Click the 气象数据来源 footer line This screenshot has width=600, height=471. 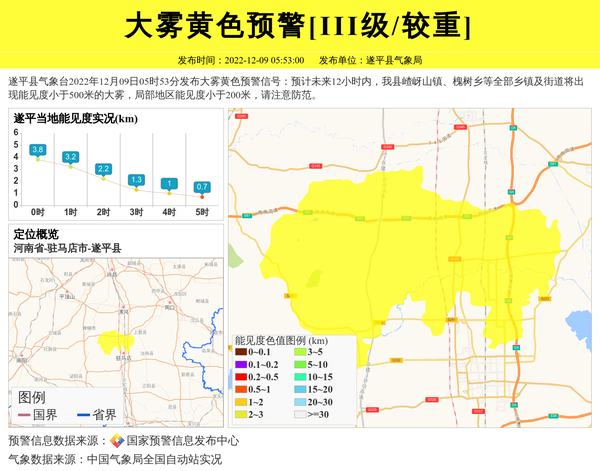tap(115, 459)
